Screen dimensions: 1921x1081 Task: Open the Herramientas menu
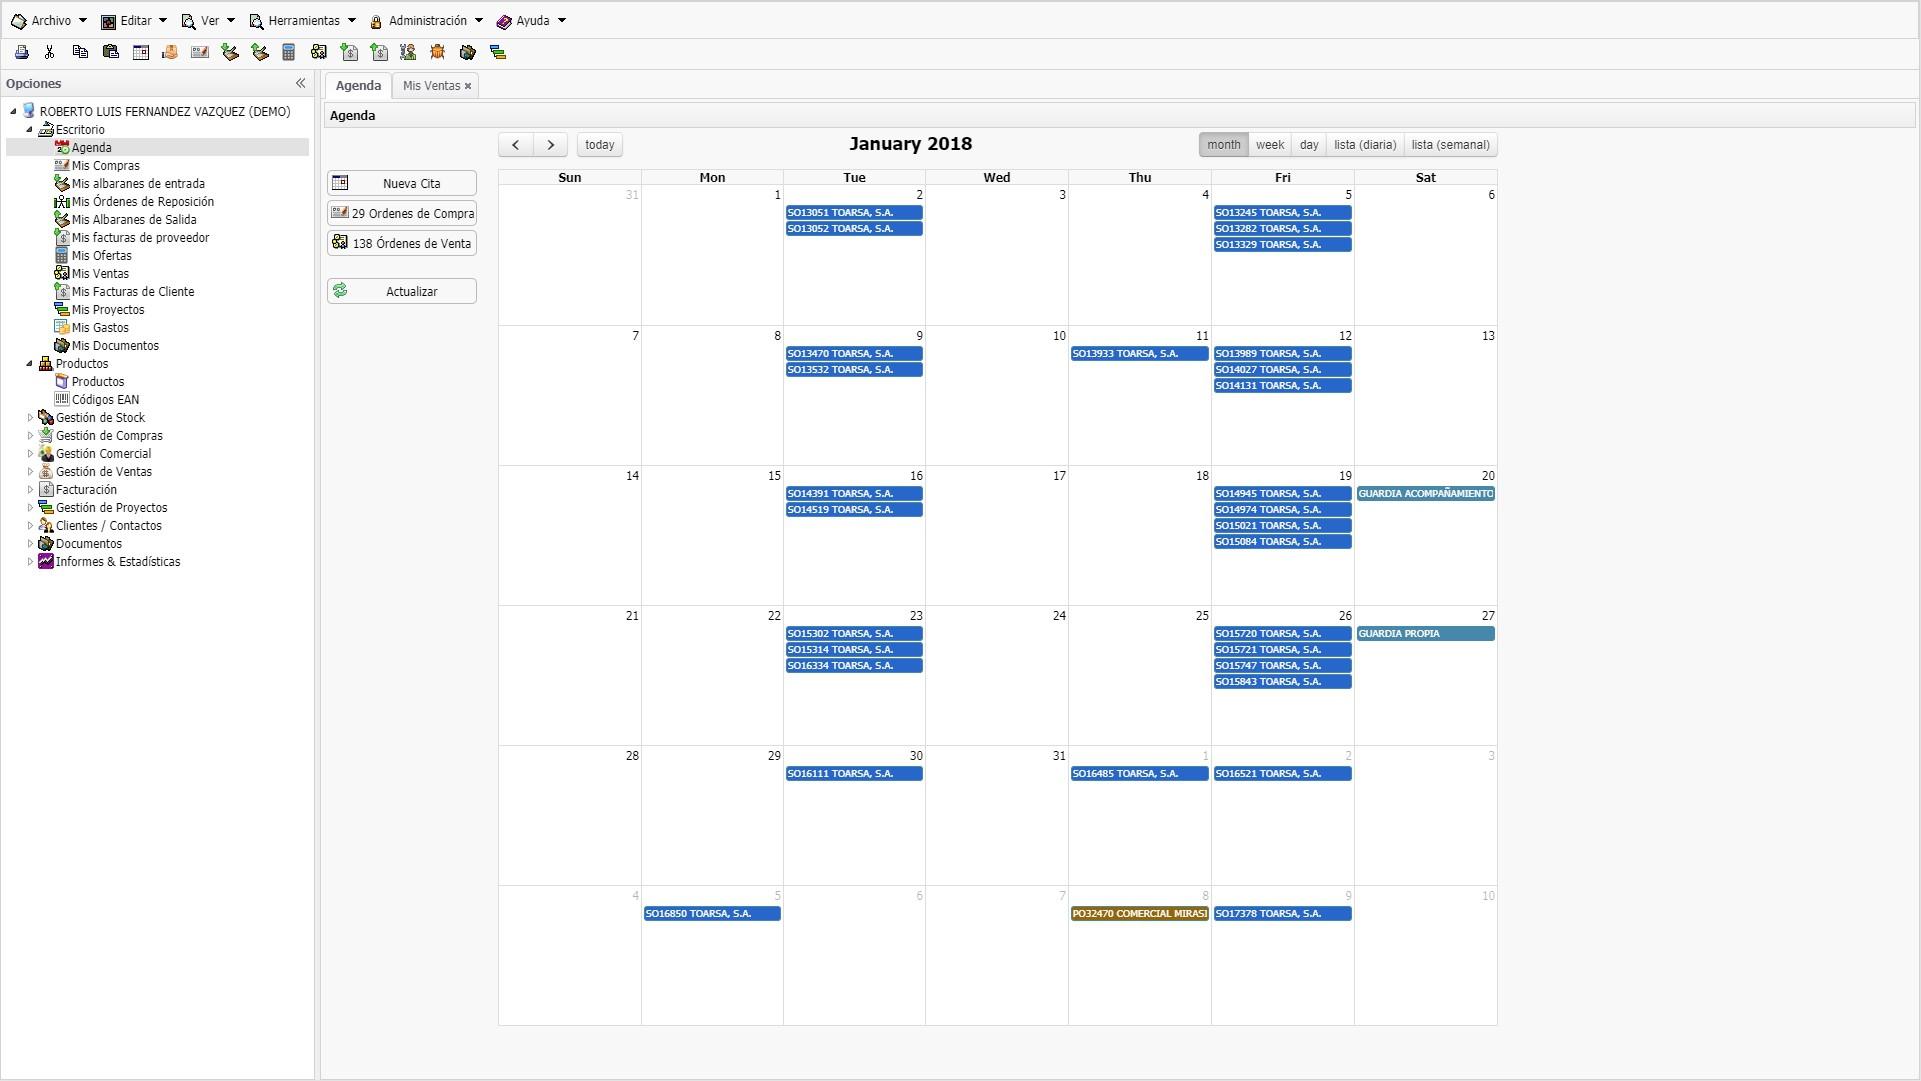tap(302, 21)
